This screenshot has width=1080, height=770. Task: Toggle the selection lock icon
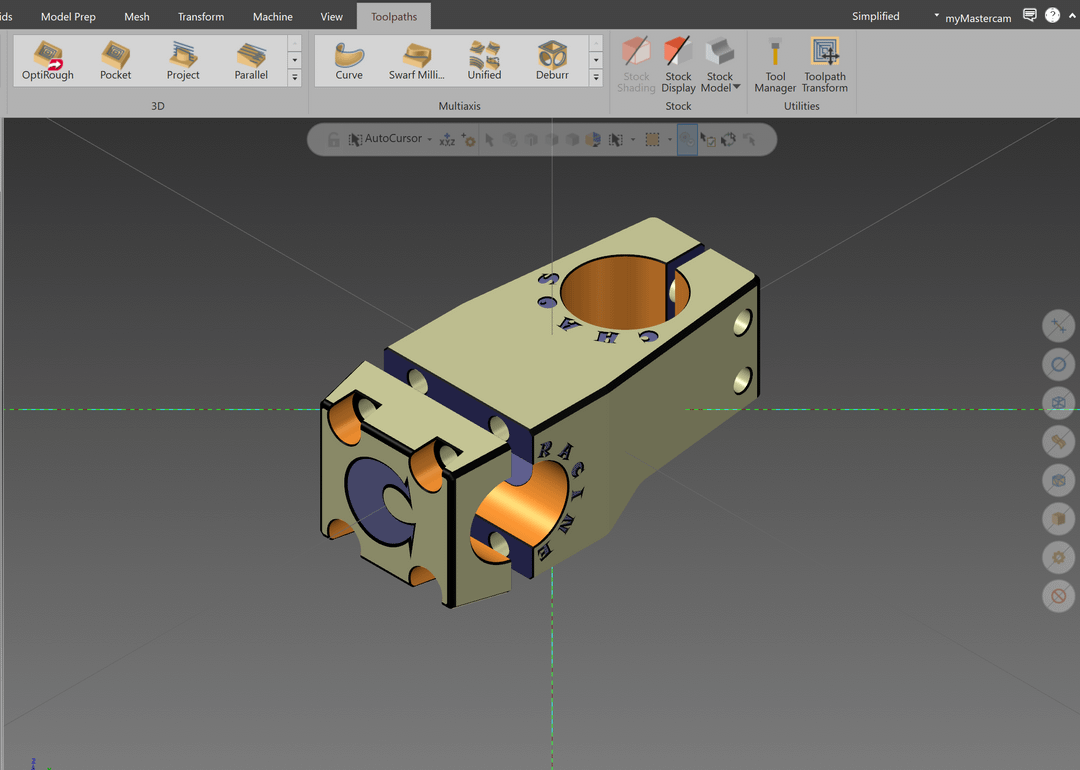click(x=333, y=140)
